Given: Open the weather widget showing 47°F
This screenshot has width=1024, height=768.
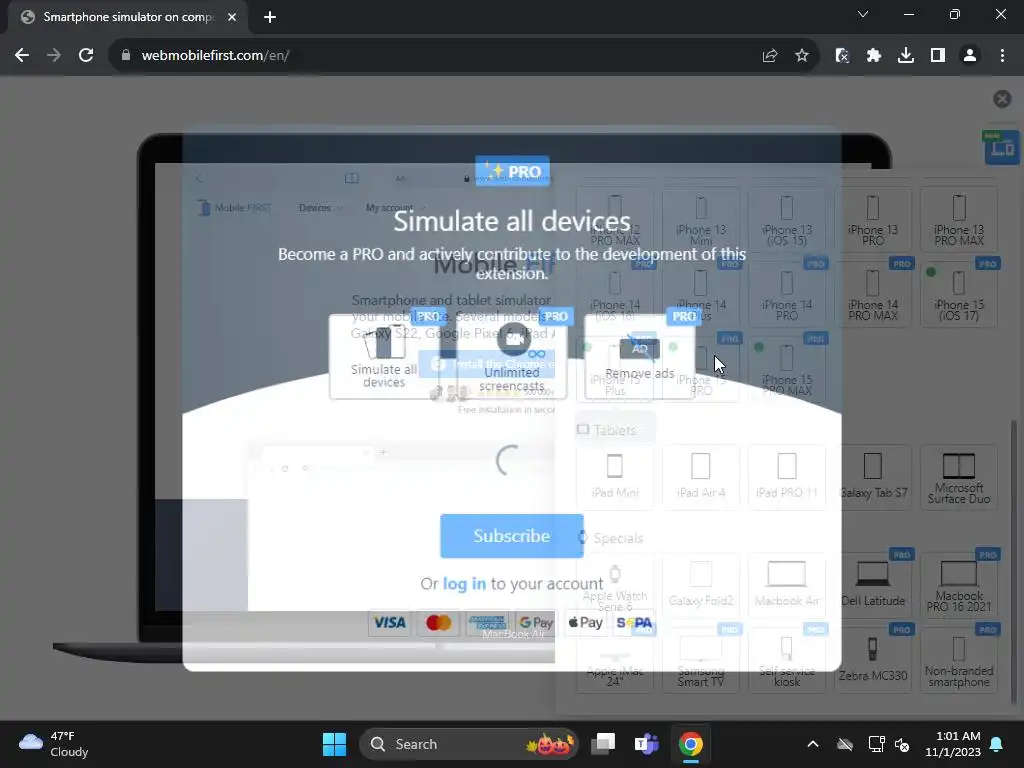Looking at the screenshot, I should pos(54,744).
